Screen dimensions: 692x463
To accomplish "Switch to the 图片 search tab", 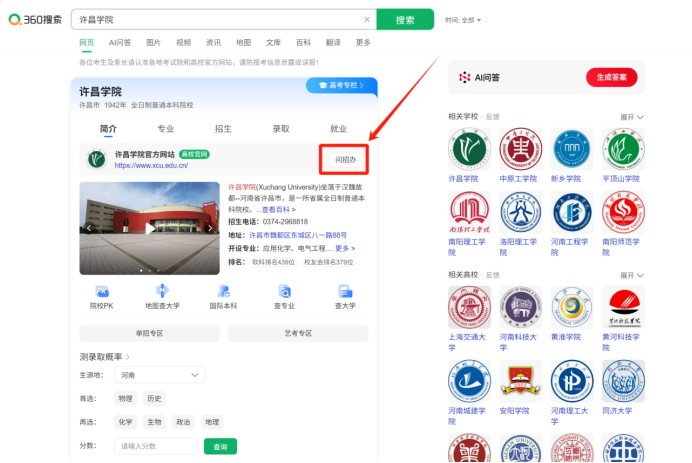I will click(x=153, y=42).
